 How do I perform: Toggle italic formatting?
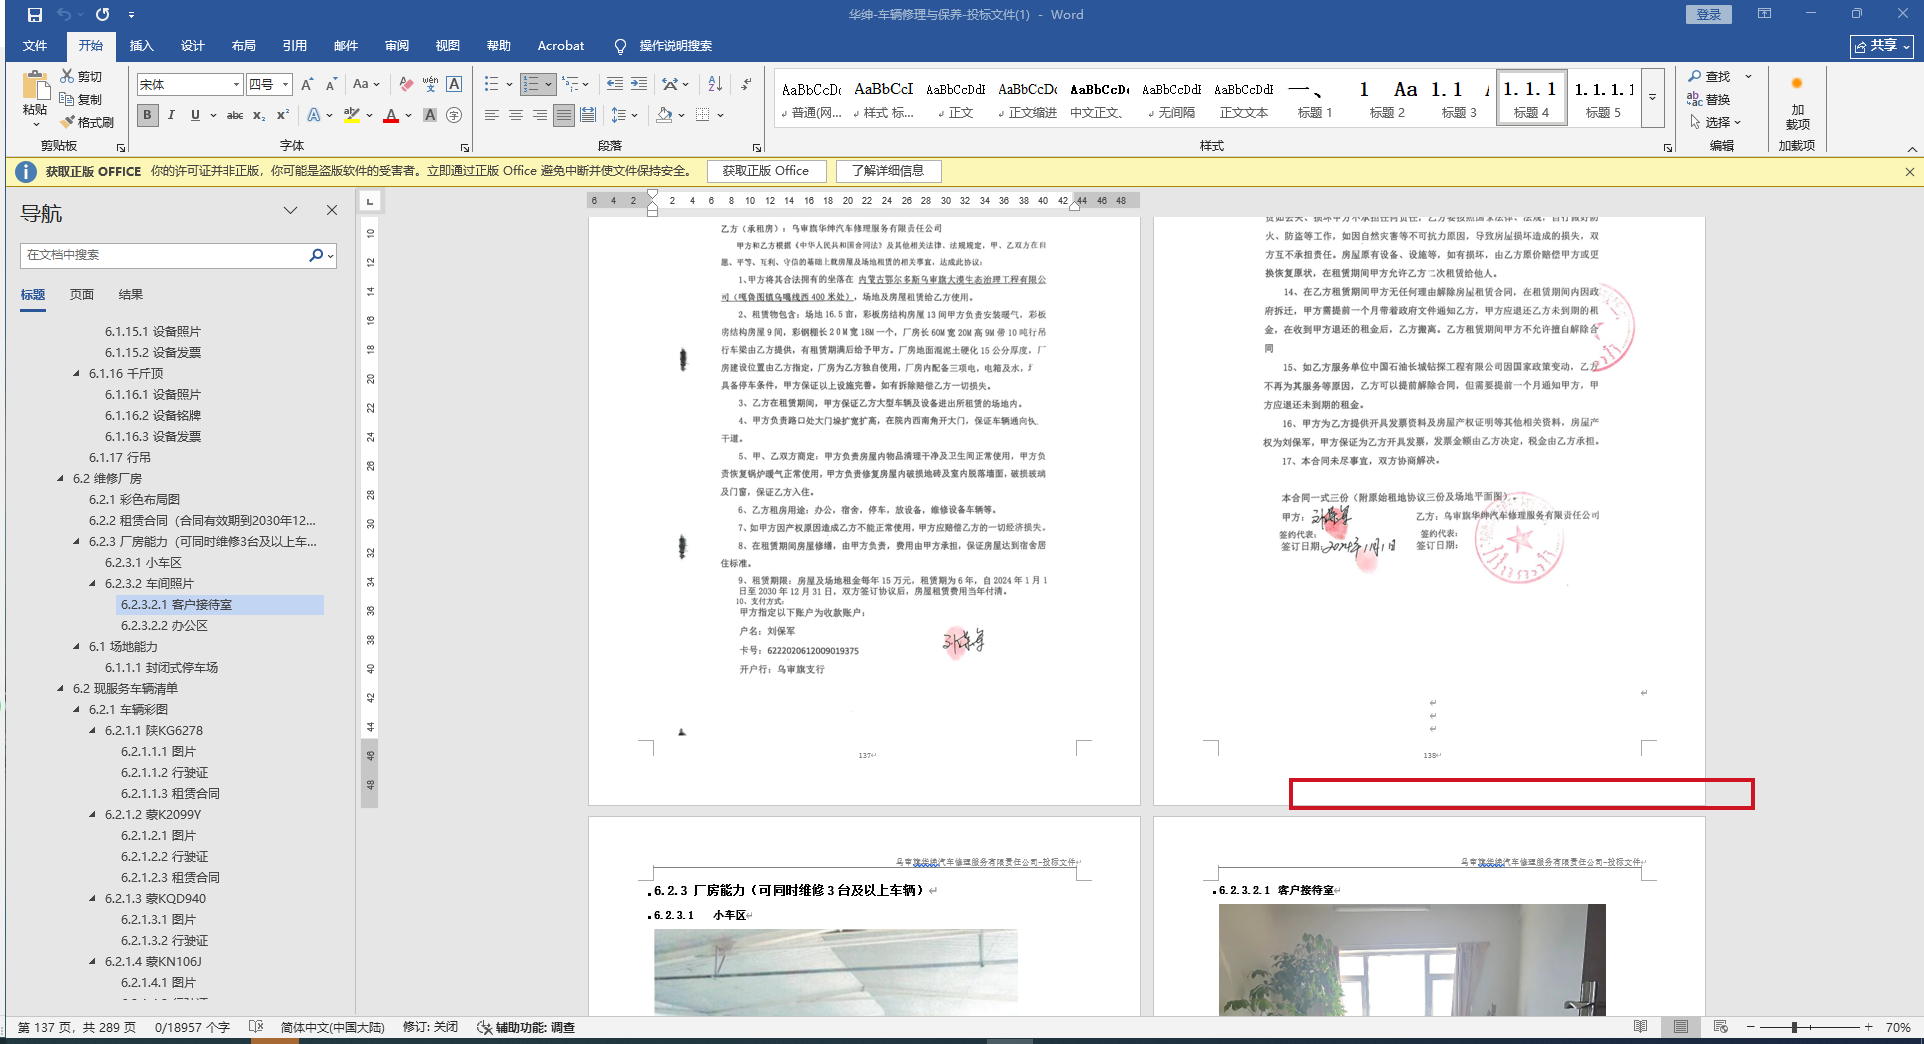pos(171,115)
